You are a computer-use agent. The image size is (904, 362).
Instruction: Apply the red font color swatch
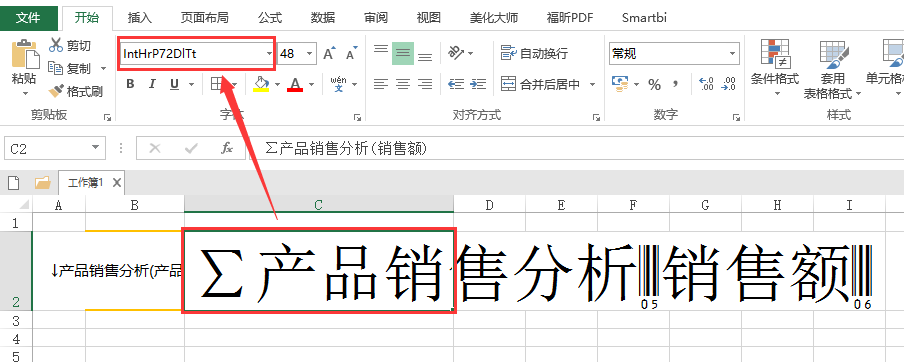click(x=296, y=85)
